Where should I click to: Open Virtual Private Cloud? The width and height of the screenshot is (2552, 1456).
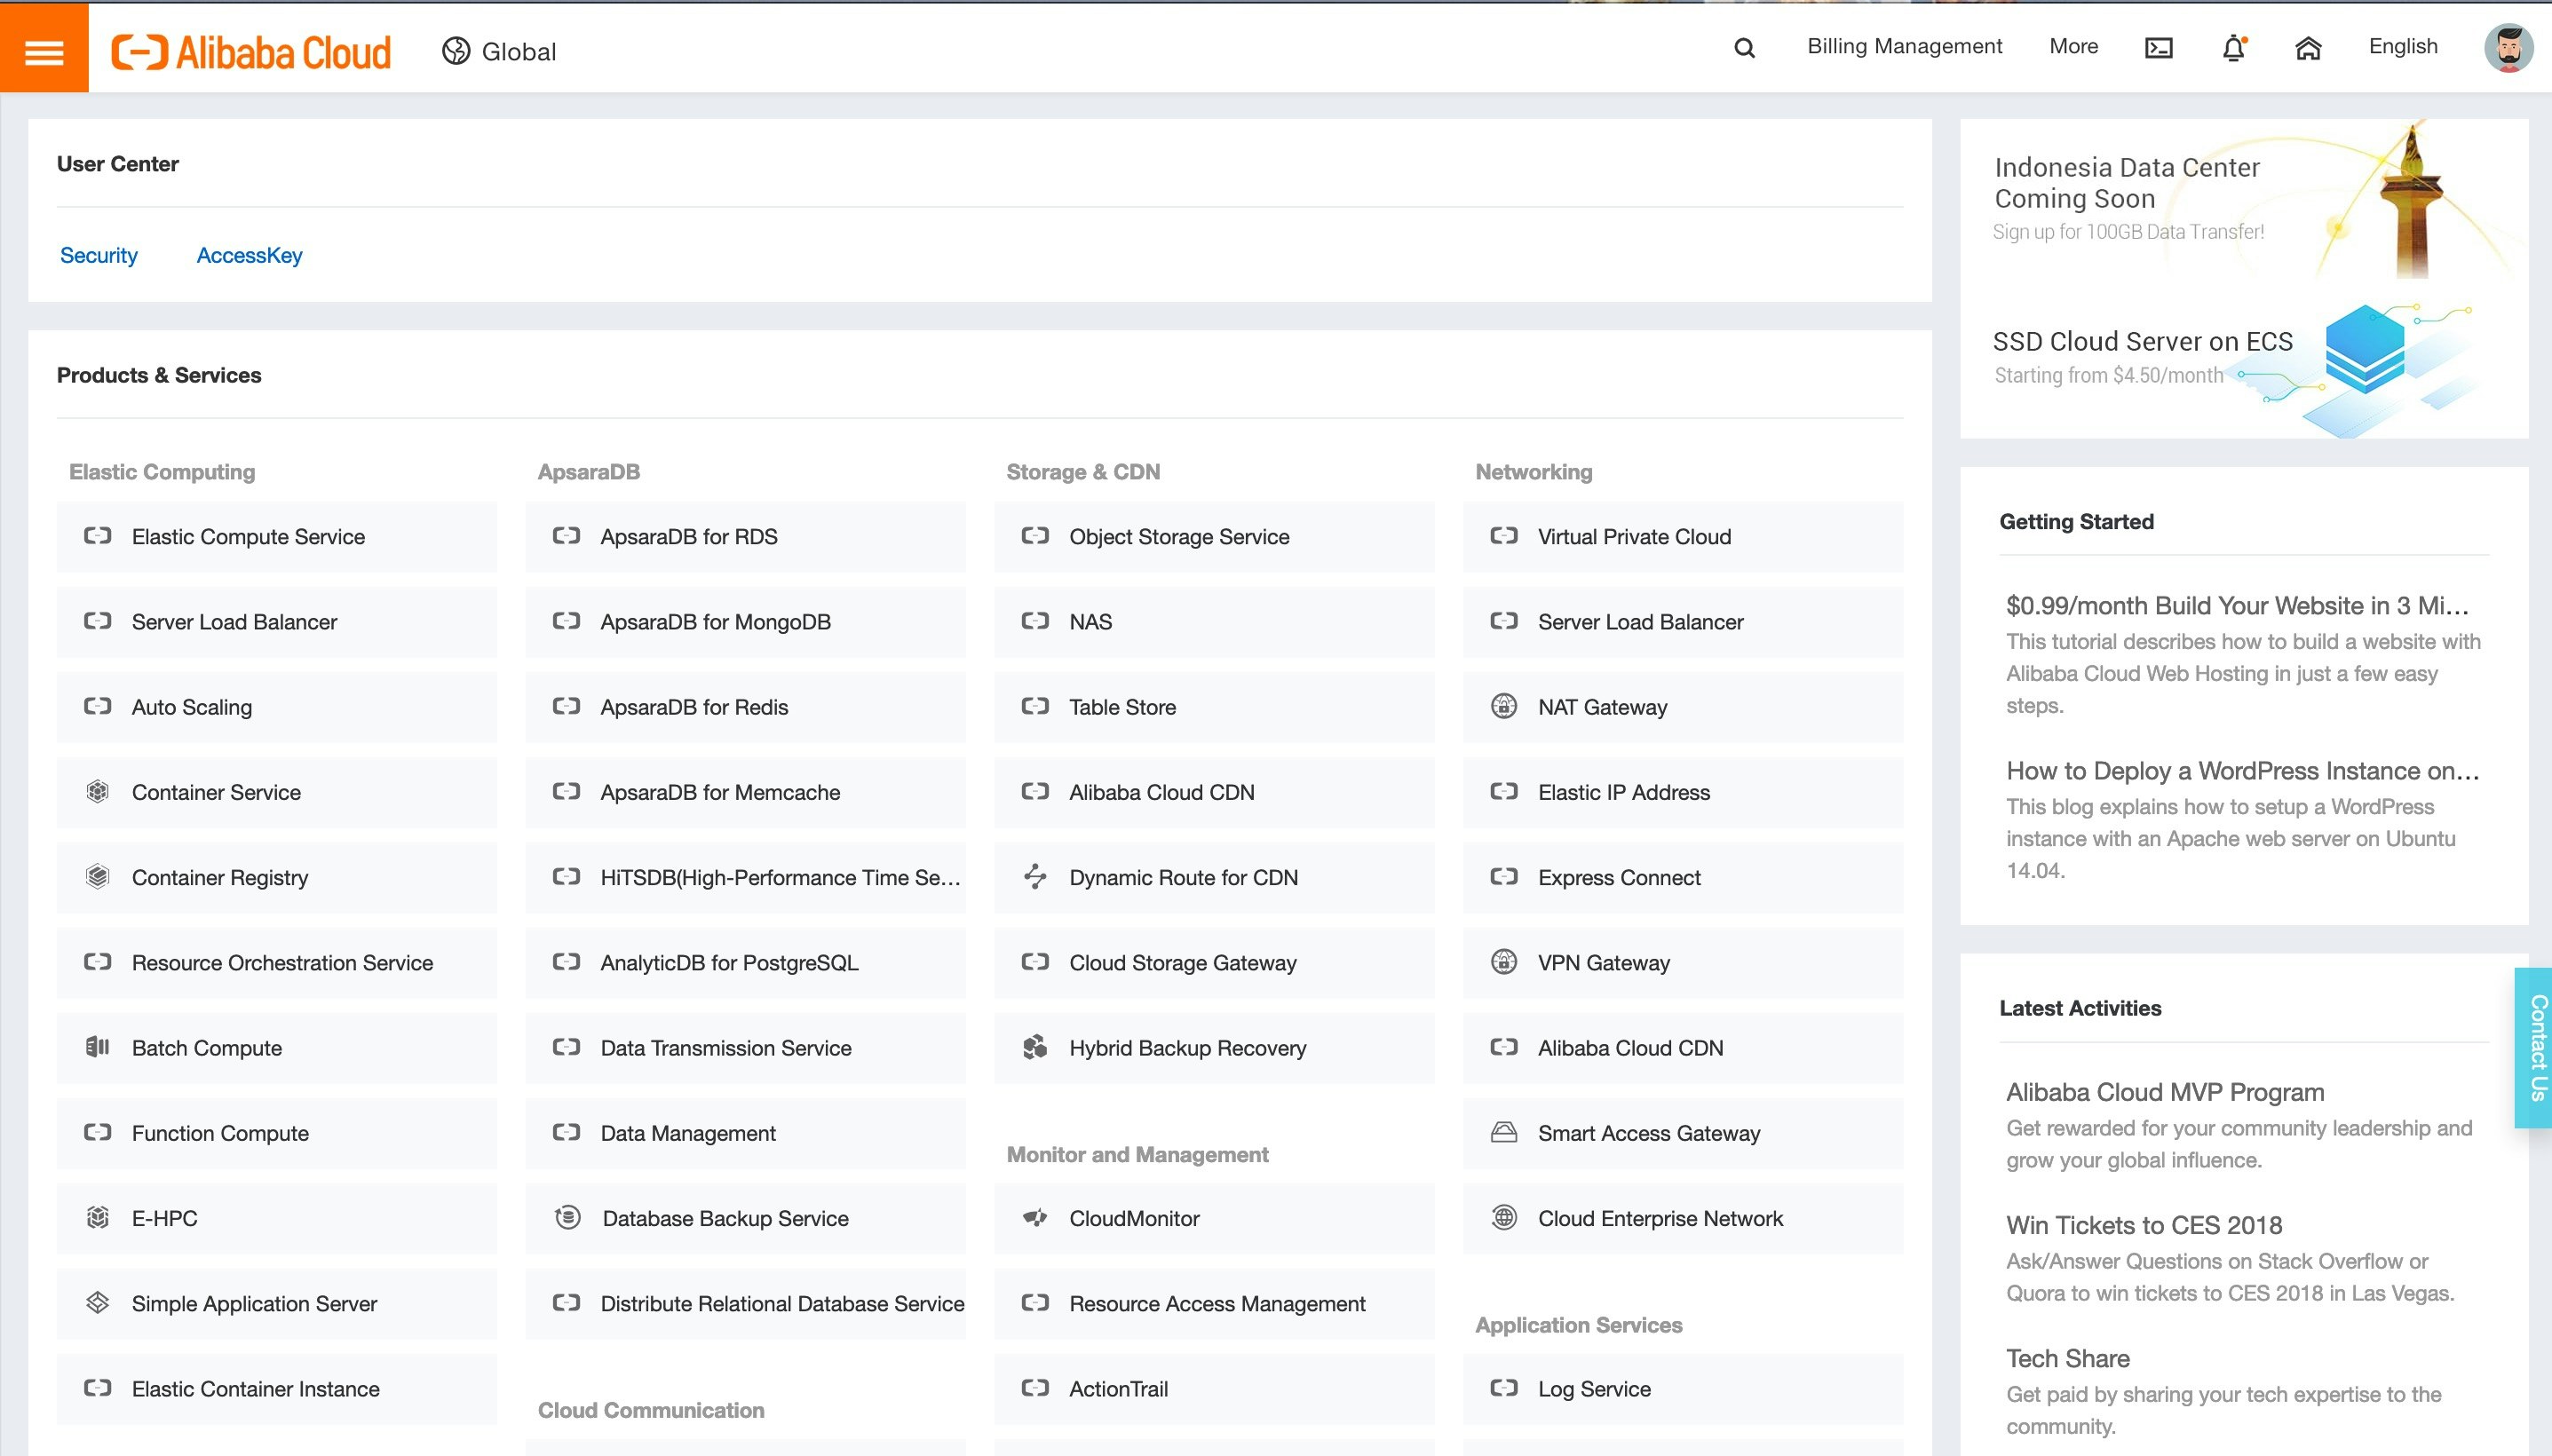[x=1683, y=537]
